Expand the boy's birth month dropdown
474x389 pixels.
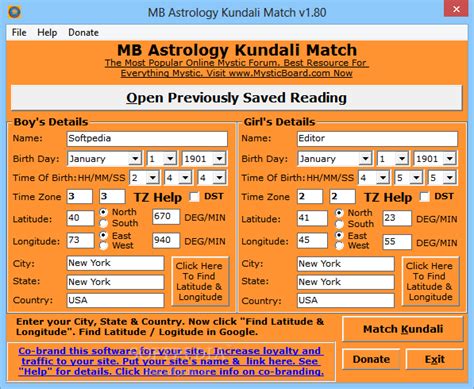click(x=135, y=159)
